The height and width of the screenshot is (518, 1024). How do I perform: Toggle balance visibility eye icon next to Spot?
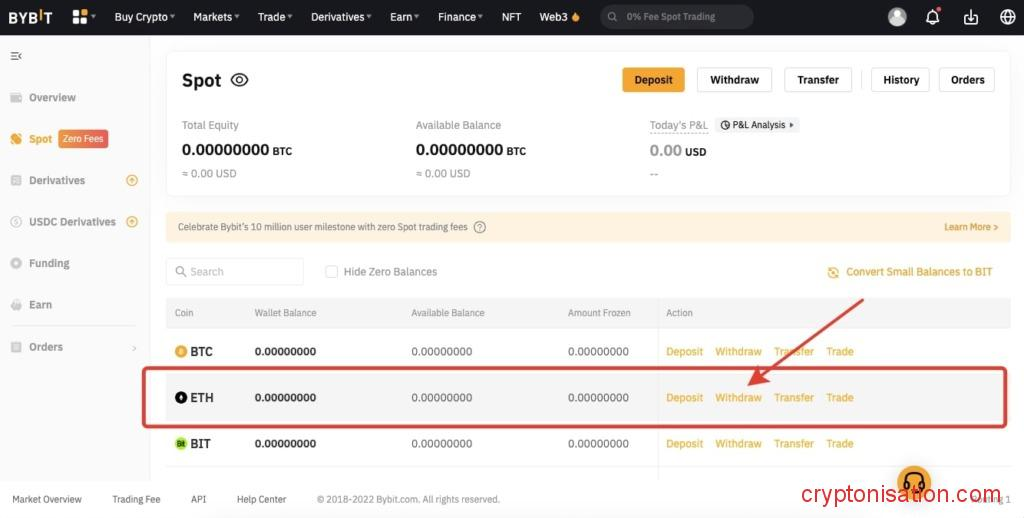[x=239, y=80]
